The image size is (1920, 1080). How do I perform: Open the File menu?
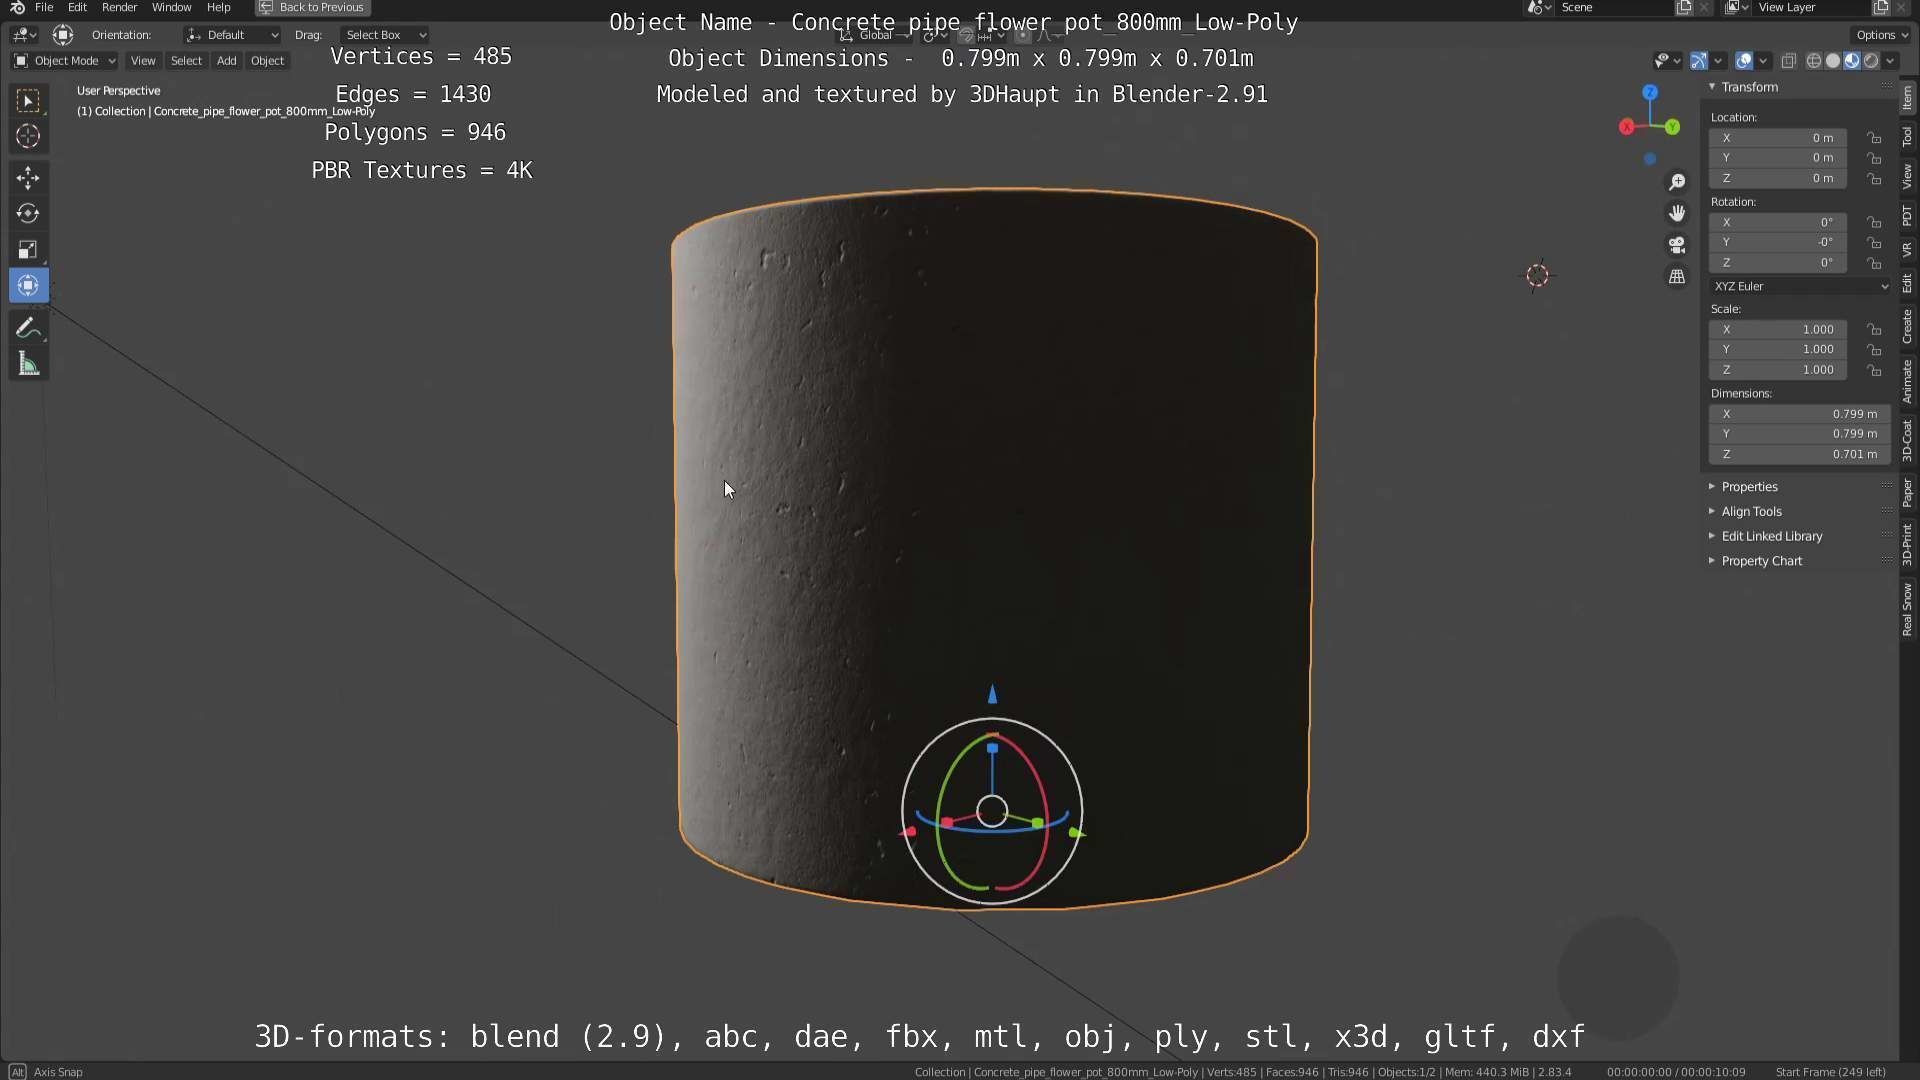point(44,7)
